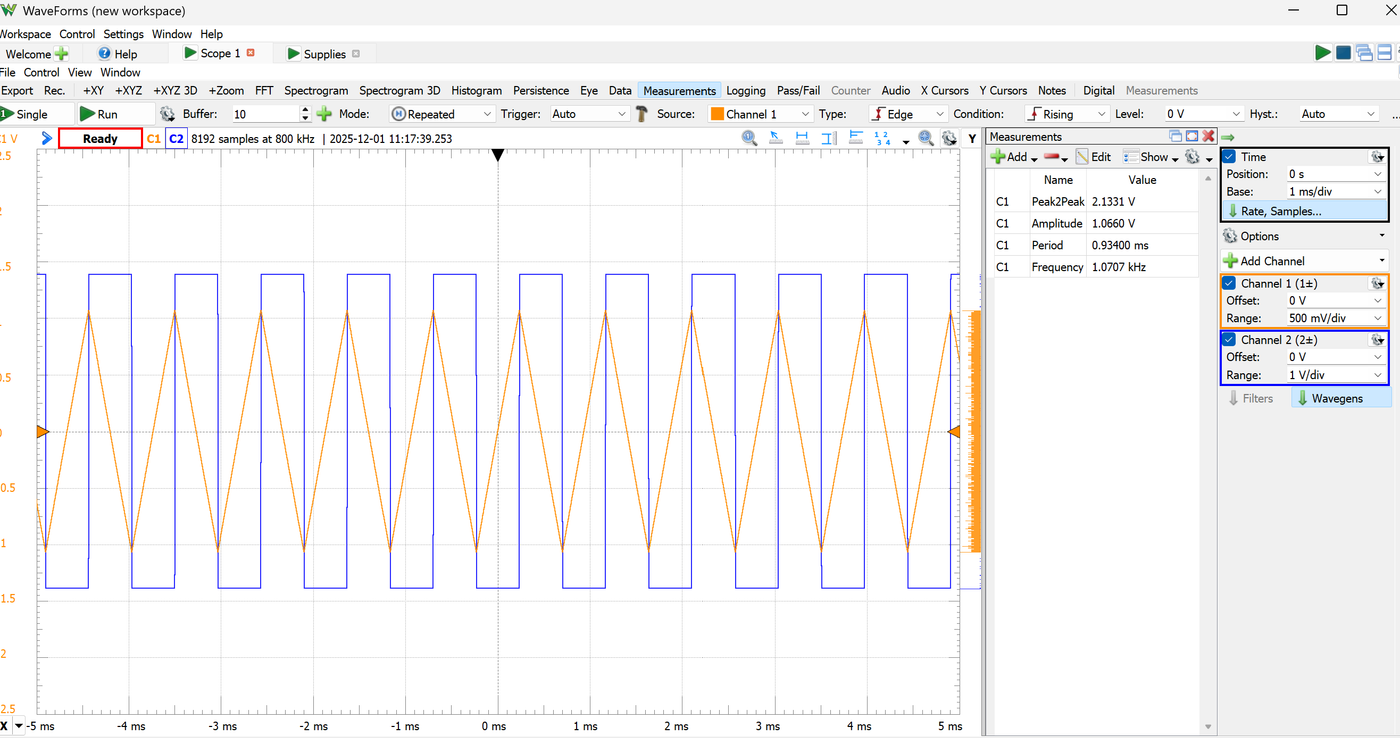
Task: Maximize the Measurements panel
Action: (x=1192, y=136)
